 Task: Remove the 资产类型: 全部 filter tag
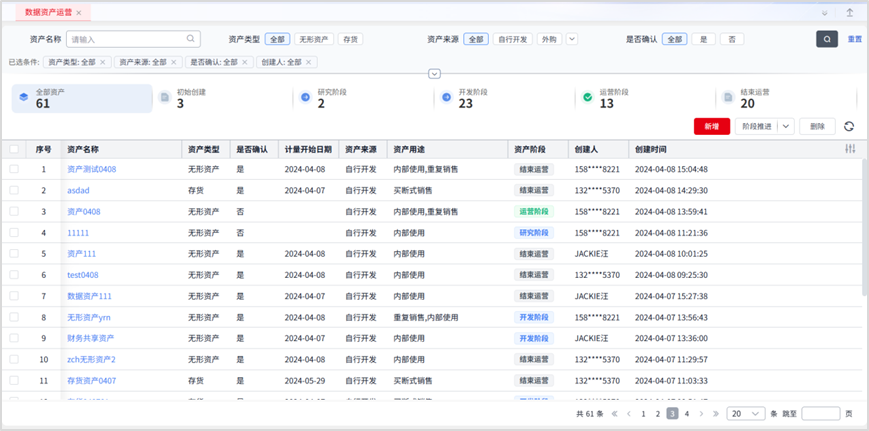(x=103, y=62)
